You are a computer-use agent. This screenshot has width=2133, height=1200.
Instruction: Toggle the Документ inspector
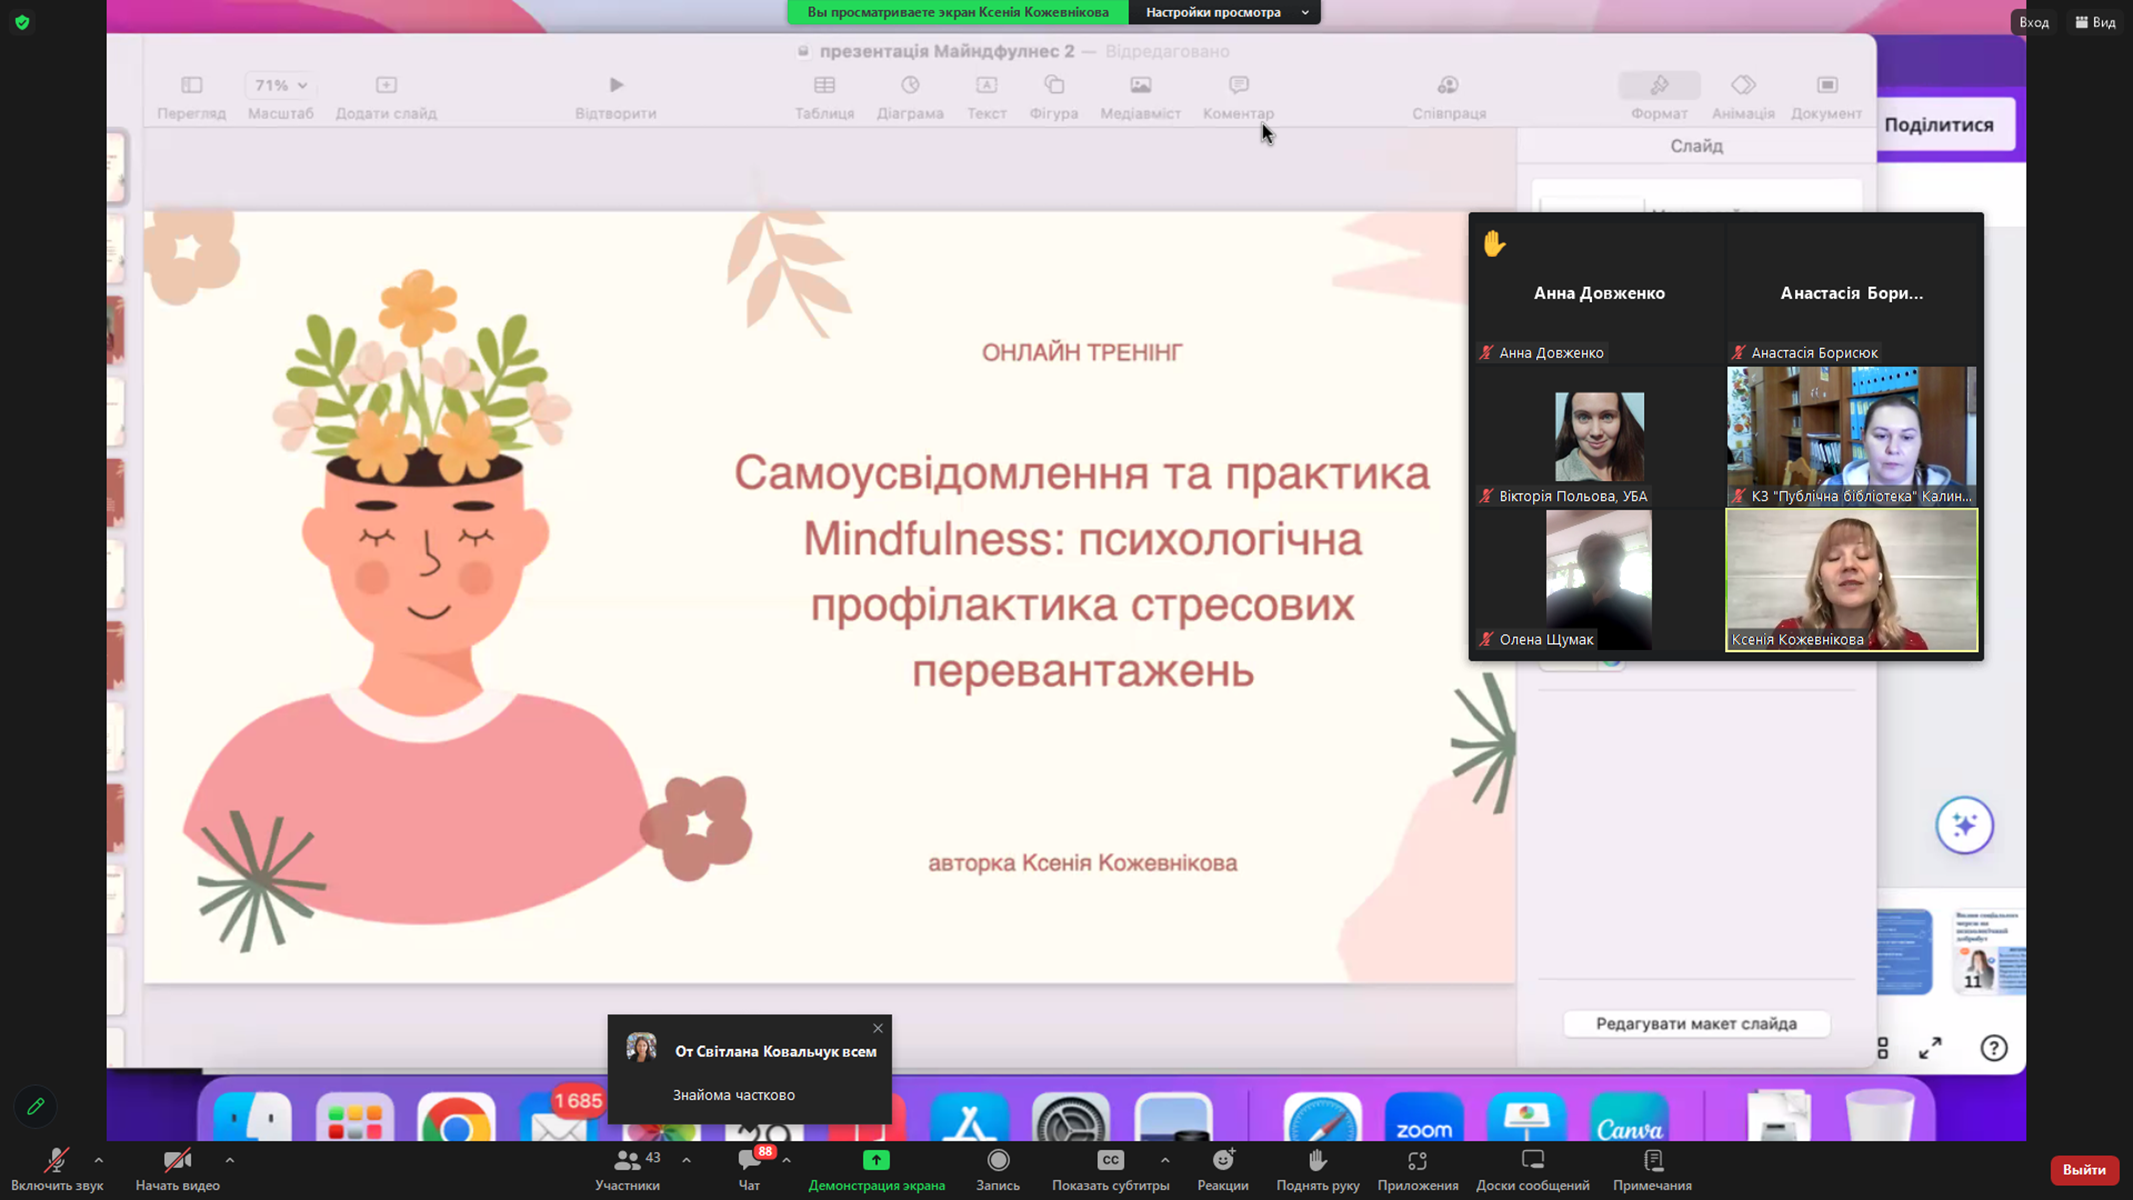click(x=1826, y=97)
